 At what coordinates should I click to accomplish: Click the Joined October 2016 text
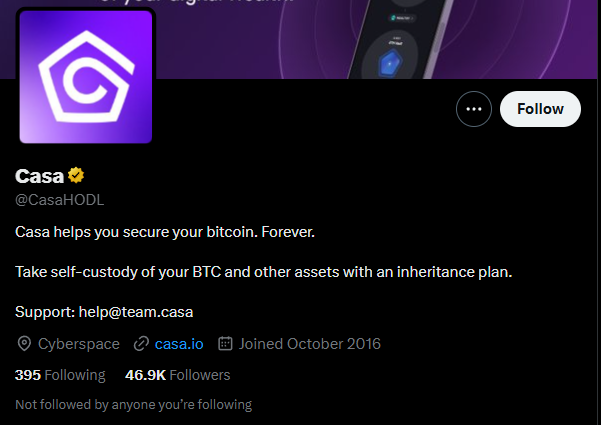[x=310, y=344]
